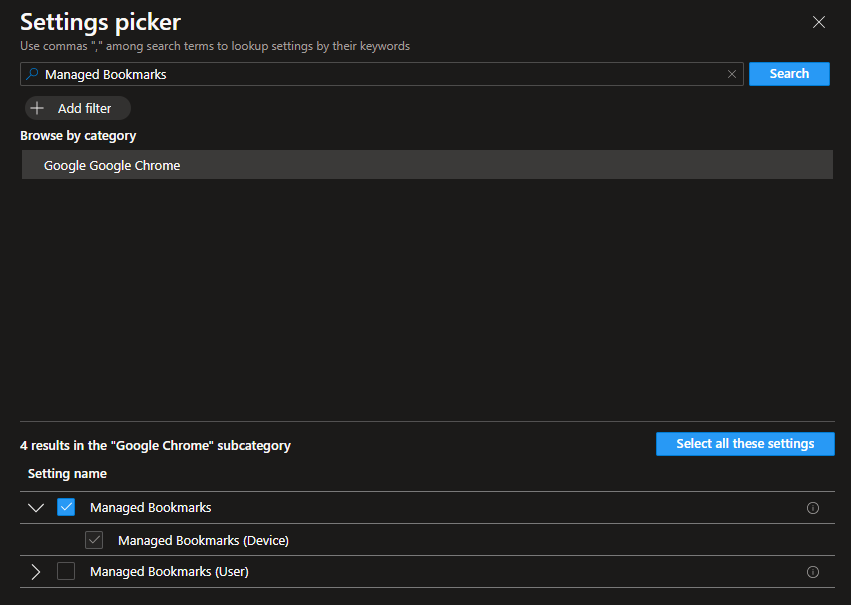Click the Search button
Screen dimensions: 851x605
click(x=789, y=73)
